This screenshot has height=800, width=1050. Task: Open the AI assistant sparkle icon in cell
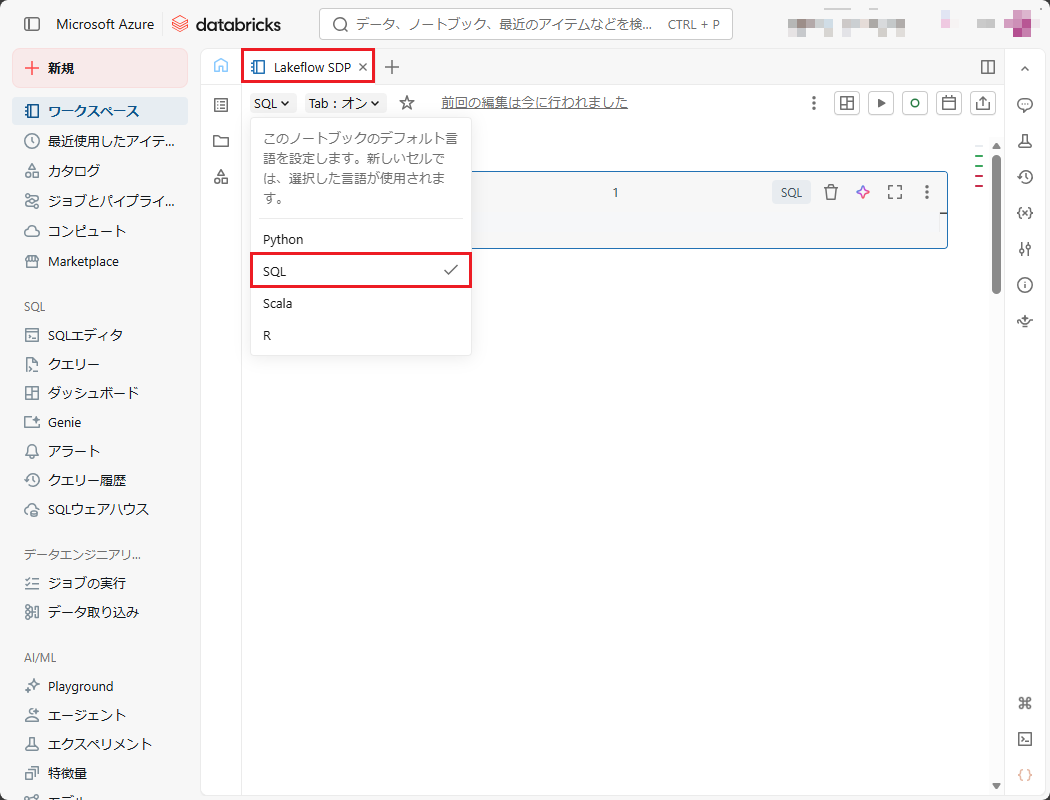point(863,192)
